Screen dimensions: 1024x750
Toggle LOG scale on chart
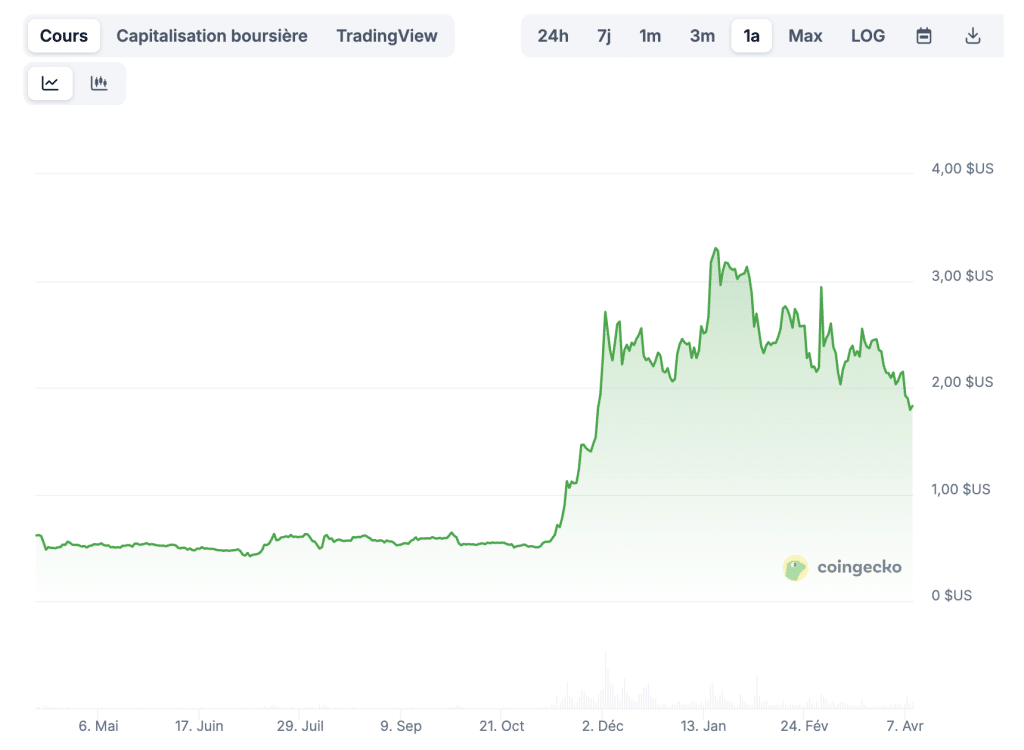pos(868,36)
